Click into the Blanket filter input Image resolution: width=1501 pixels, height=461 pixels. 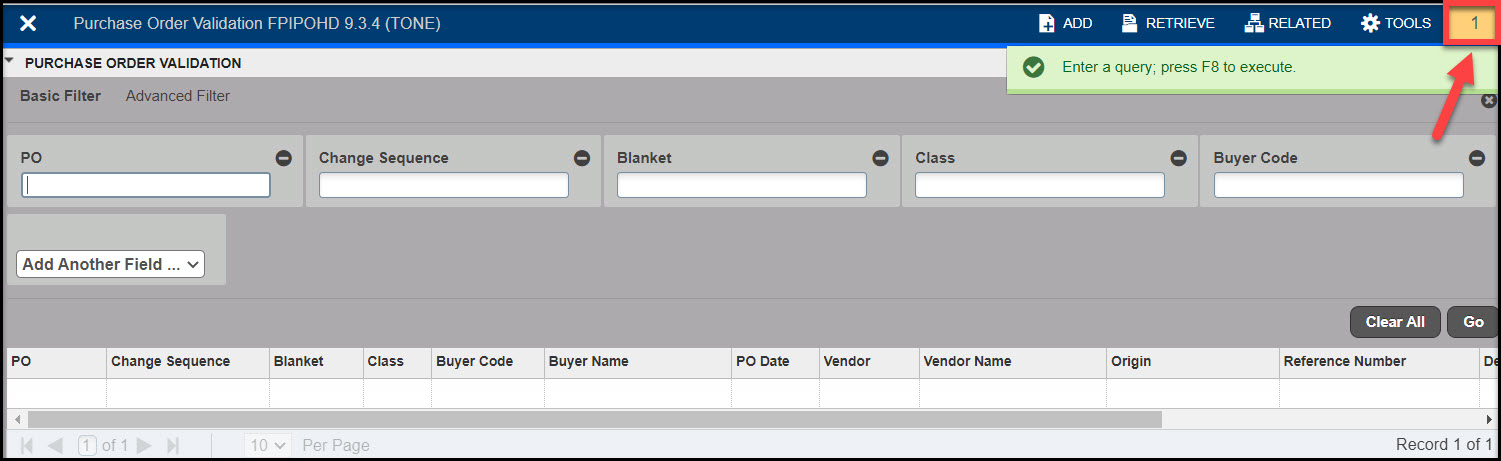pos(742,185)
